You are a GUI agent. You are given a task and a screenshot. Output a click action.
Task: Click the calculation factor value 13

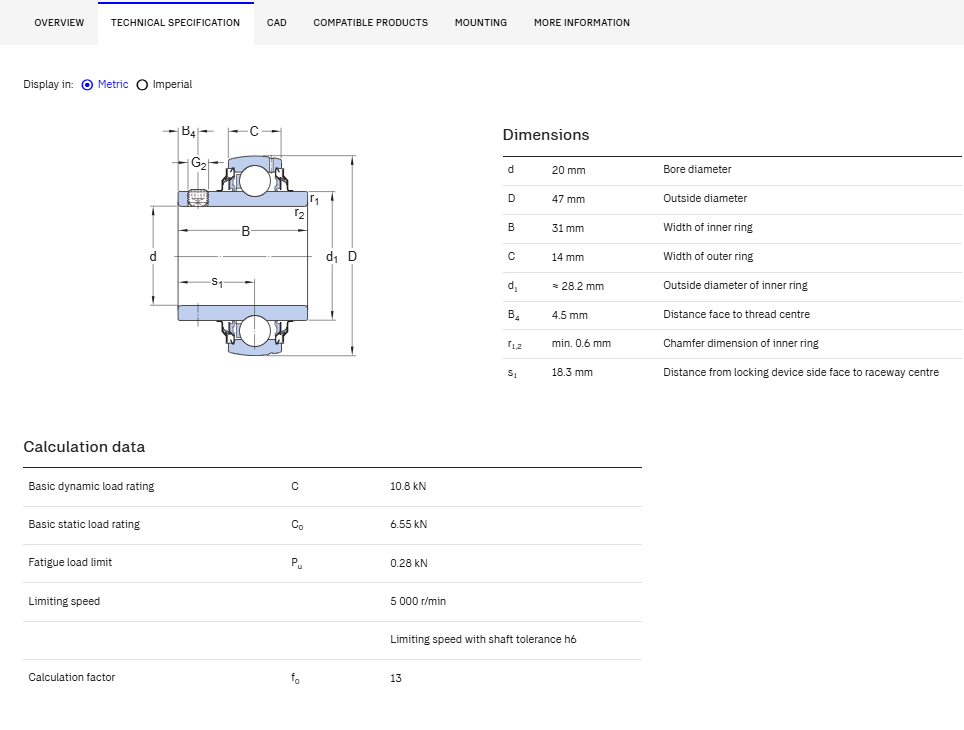(x=395, y=678)
